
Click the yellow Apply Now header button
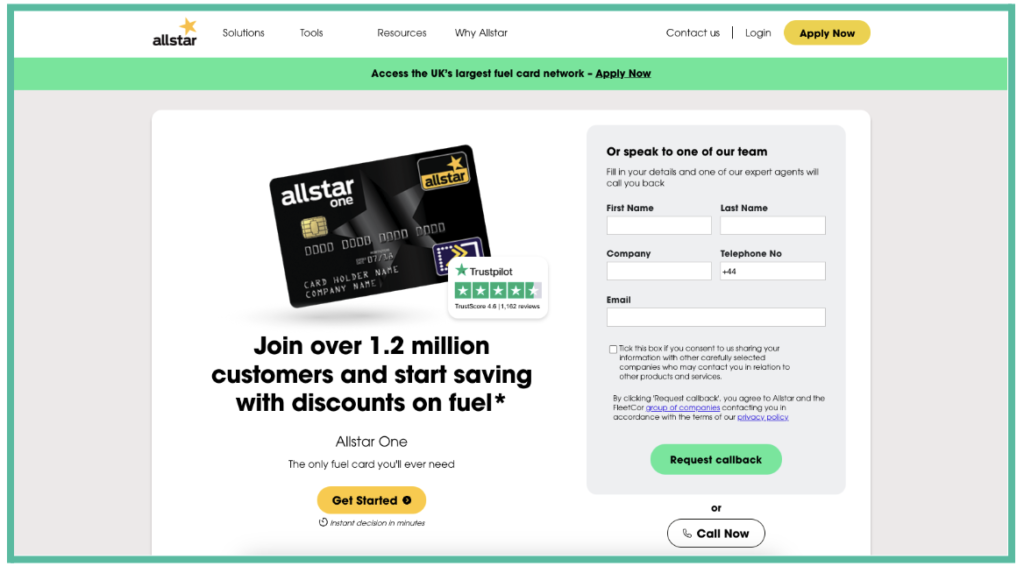[827, 33]
